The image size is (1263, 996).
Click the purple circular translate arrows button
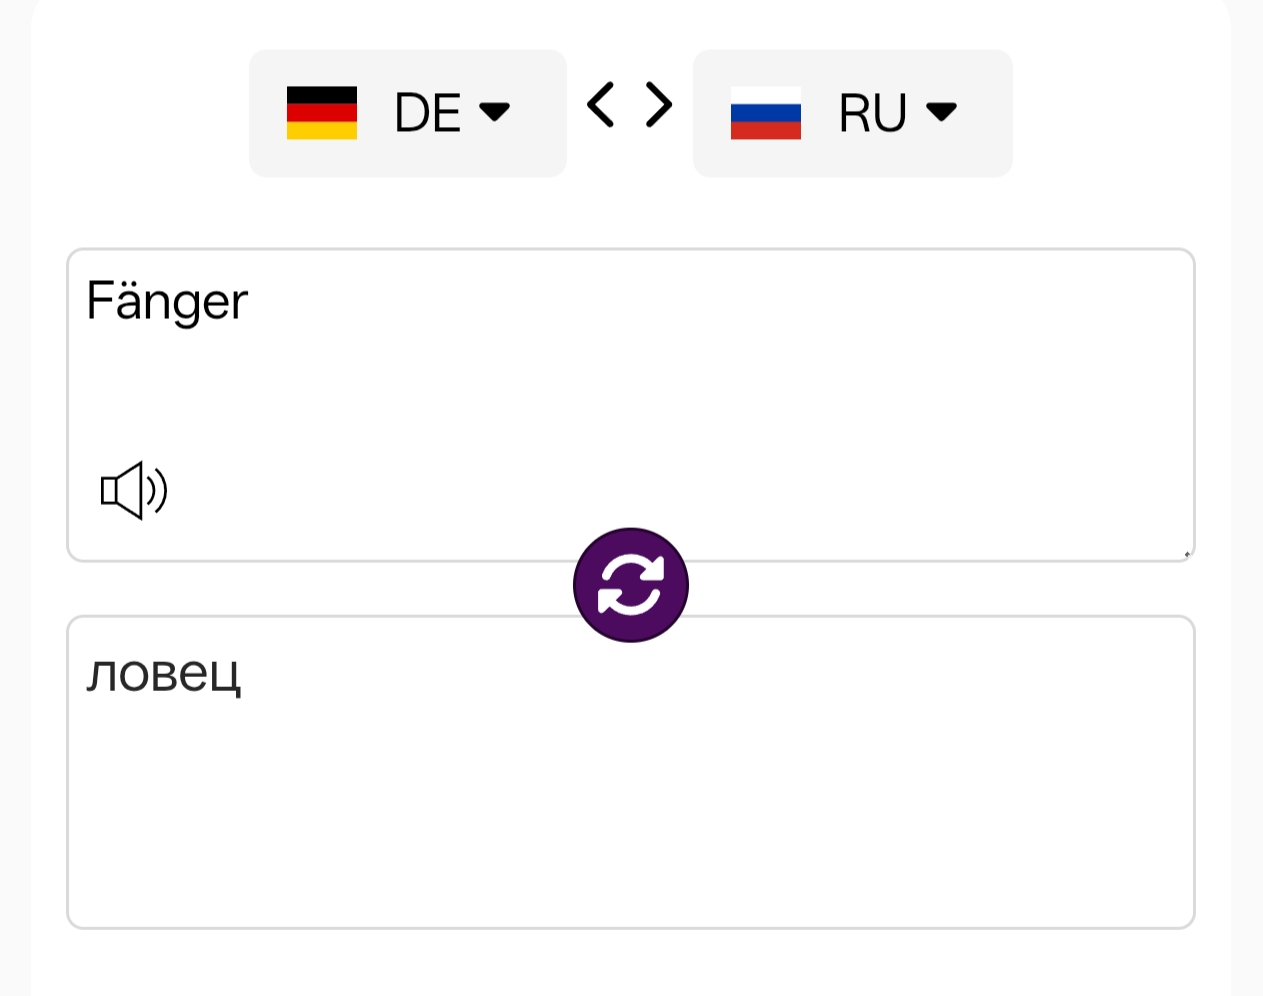(631, 585)
